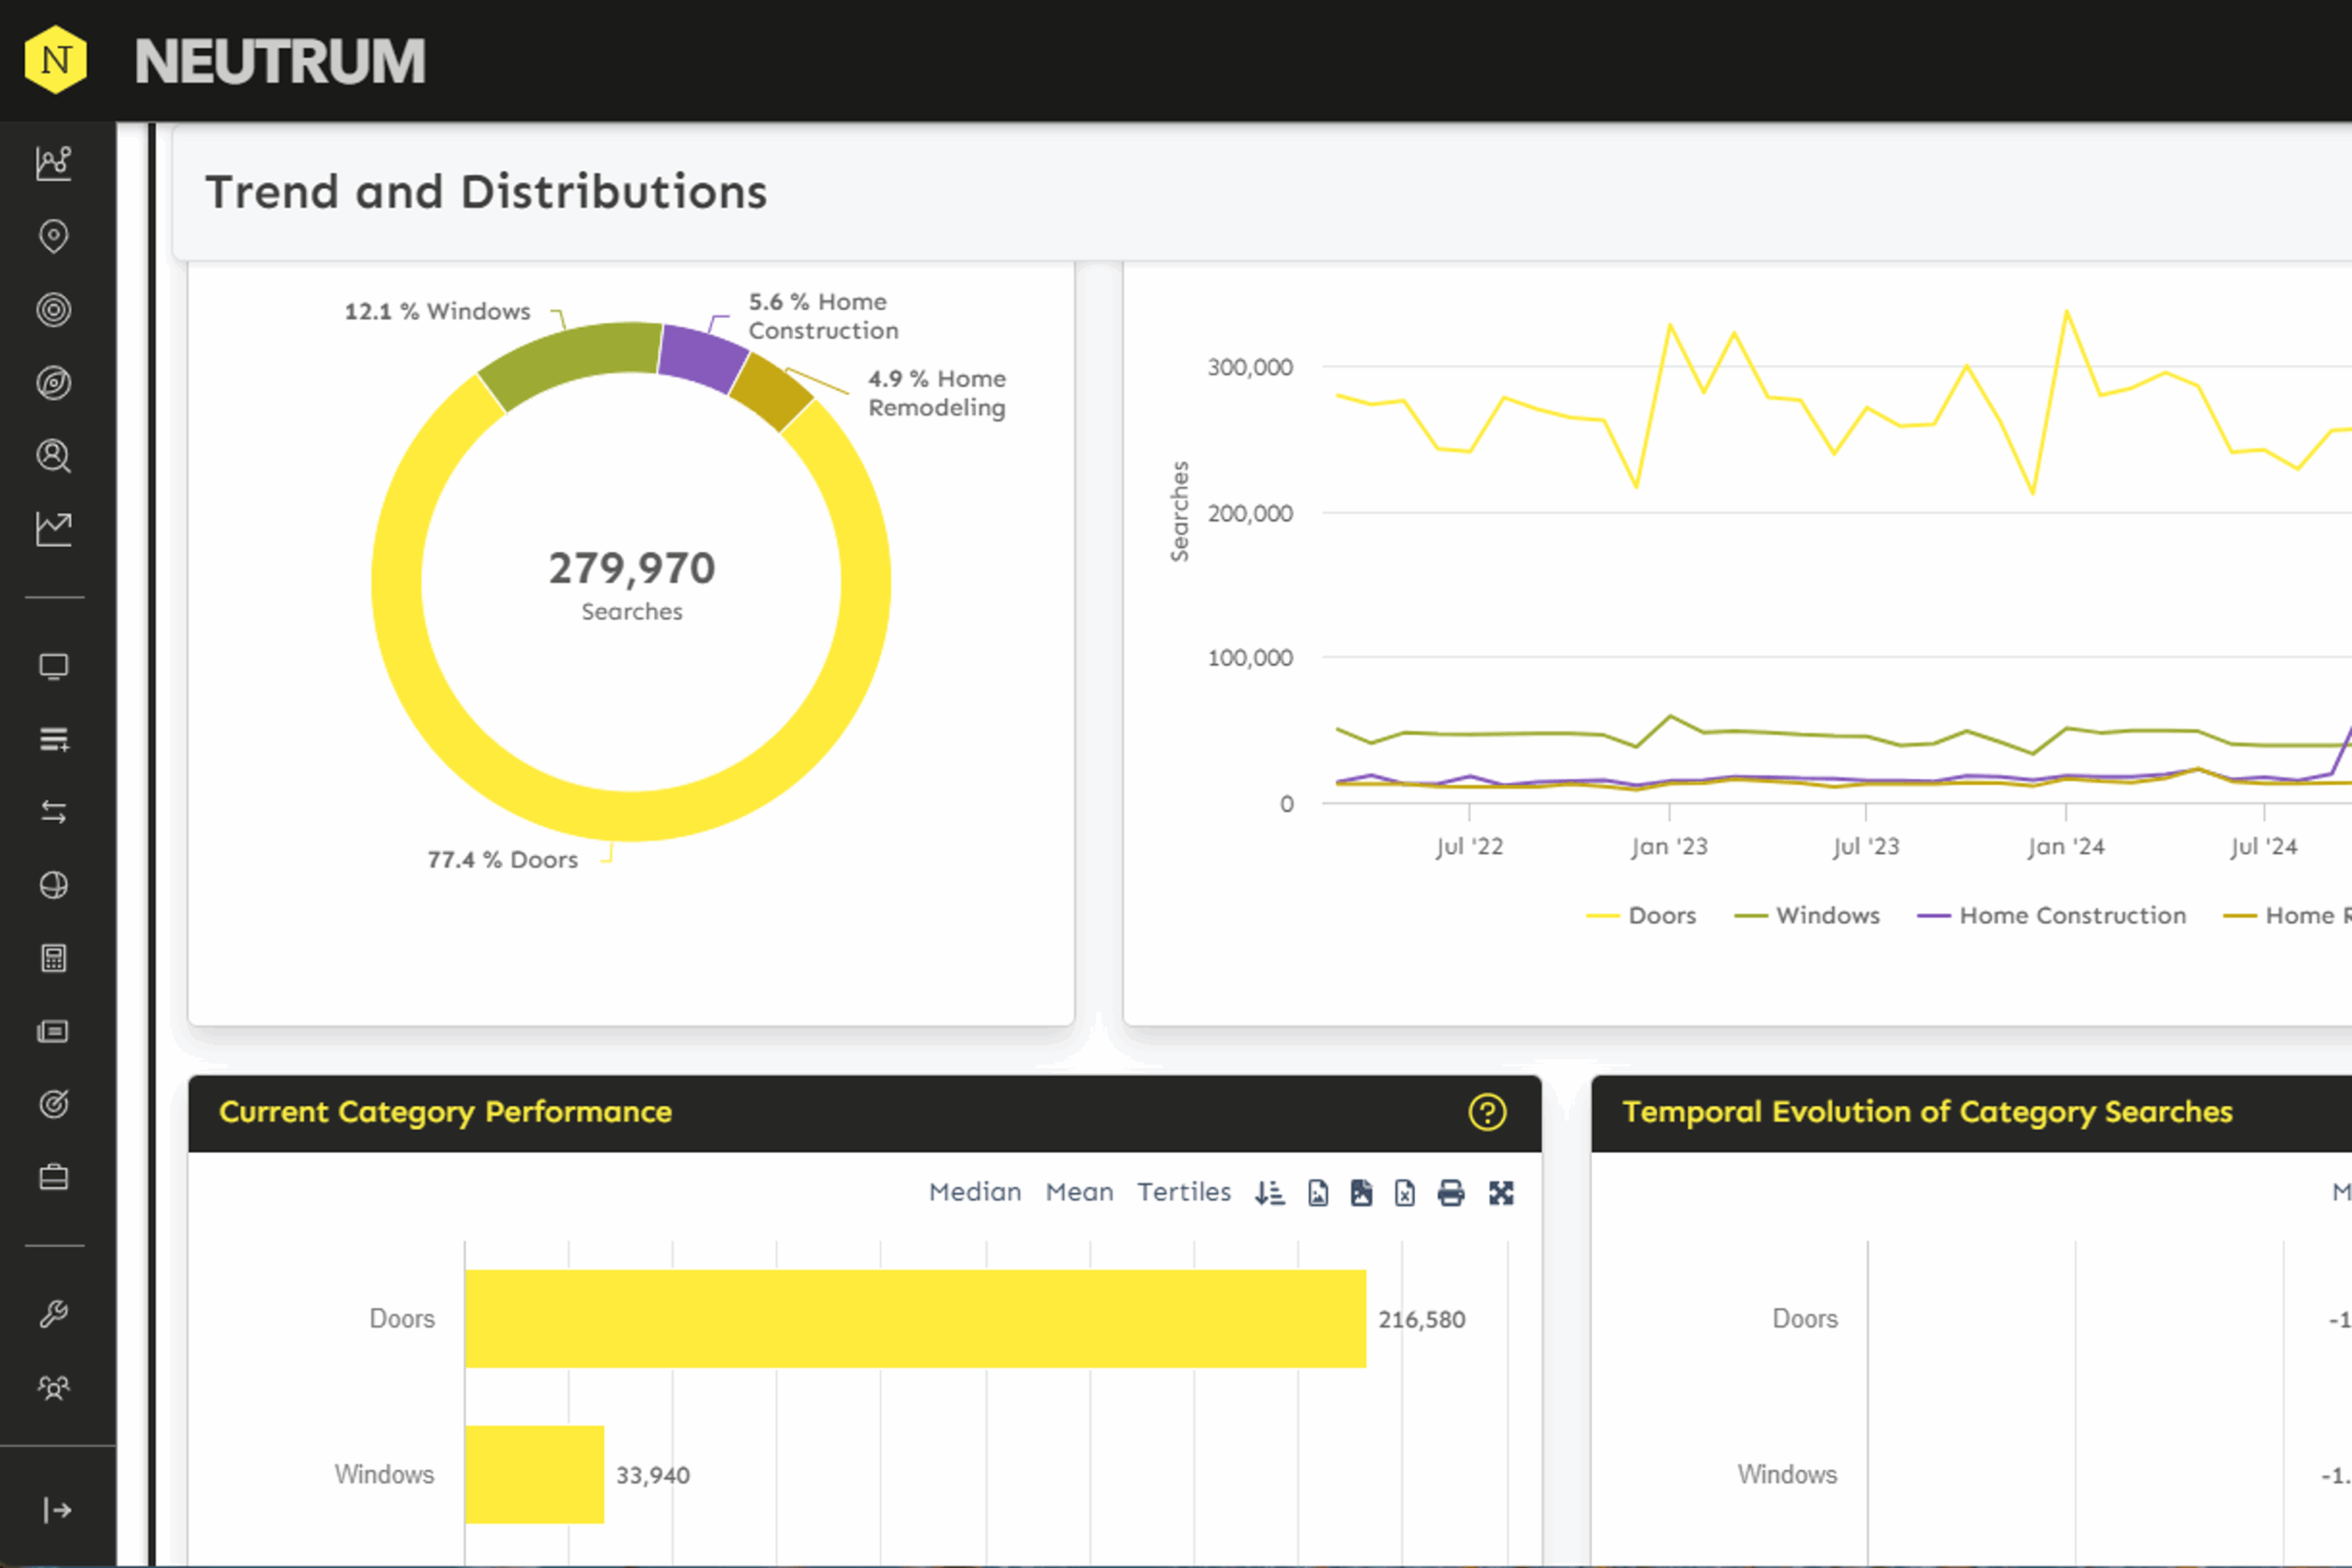The image size is (2352, 1568).
Task: Export category chart to Excel file
Action: pyautogui.click(x=1405, y=1193)
